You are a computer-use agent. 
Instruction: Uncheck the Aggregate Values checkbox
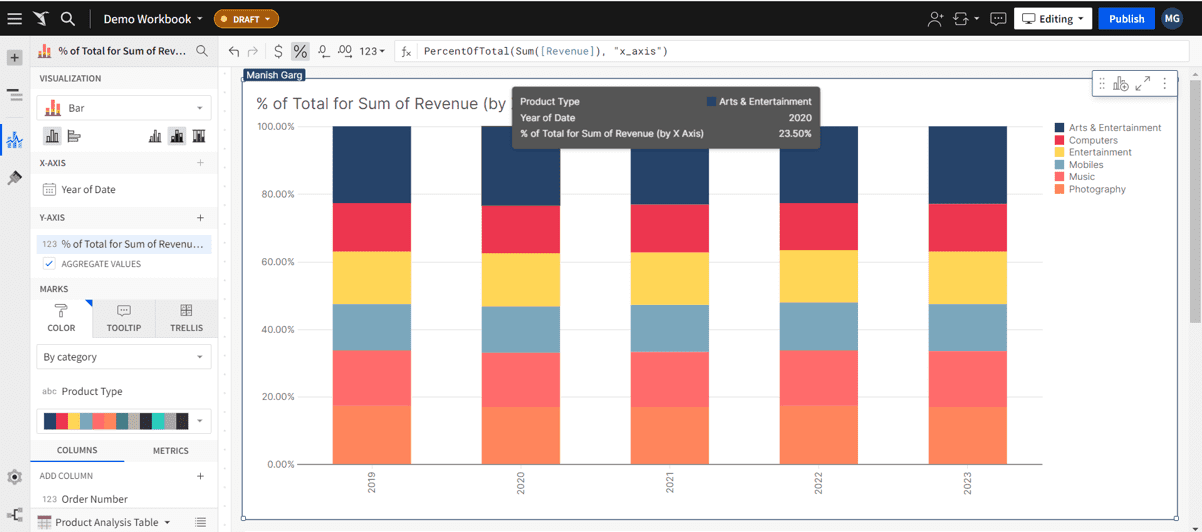coord(49,264)
